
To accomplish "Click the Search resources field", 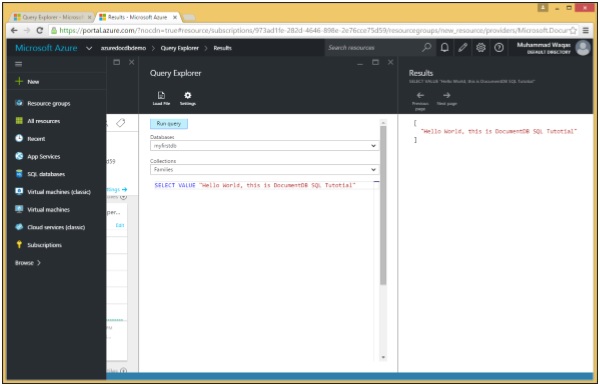I will pyautogui.click(x=373, y=47).
